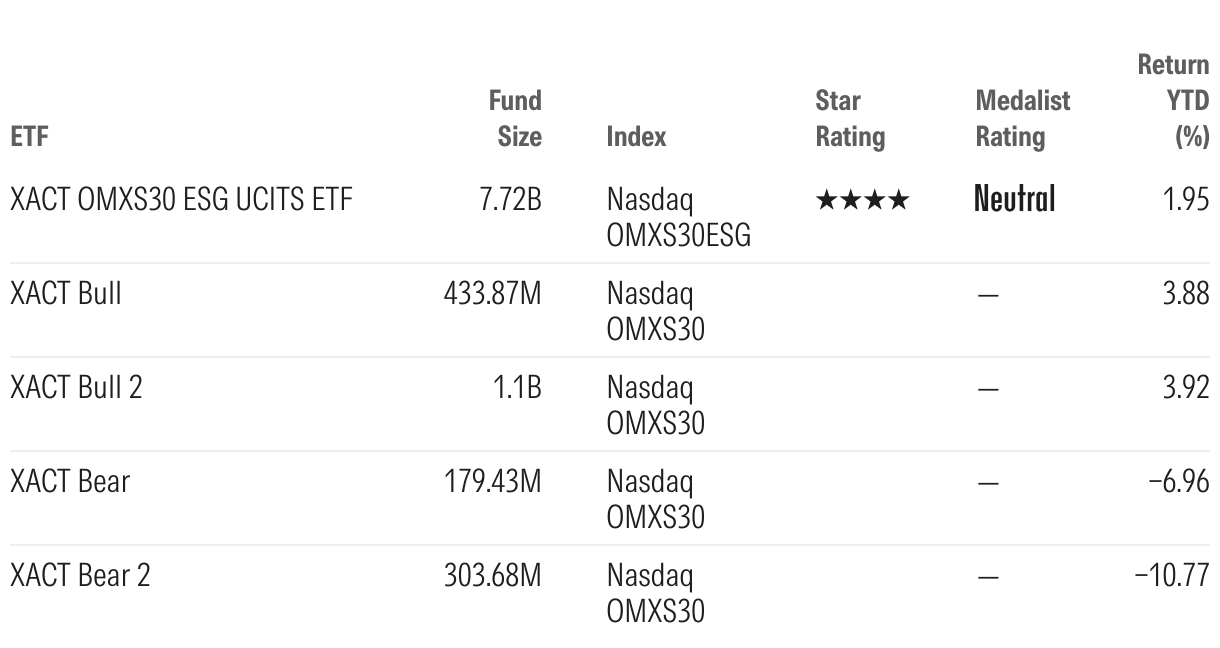Click the Neutral medalist rating badge

tap(1015, 200)
